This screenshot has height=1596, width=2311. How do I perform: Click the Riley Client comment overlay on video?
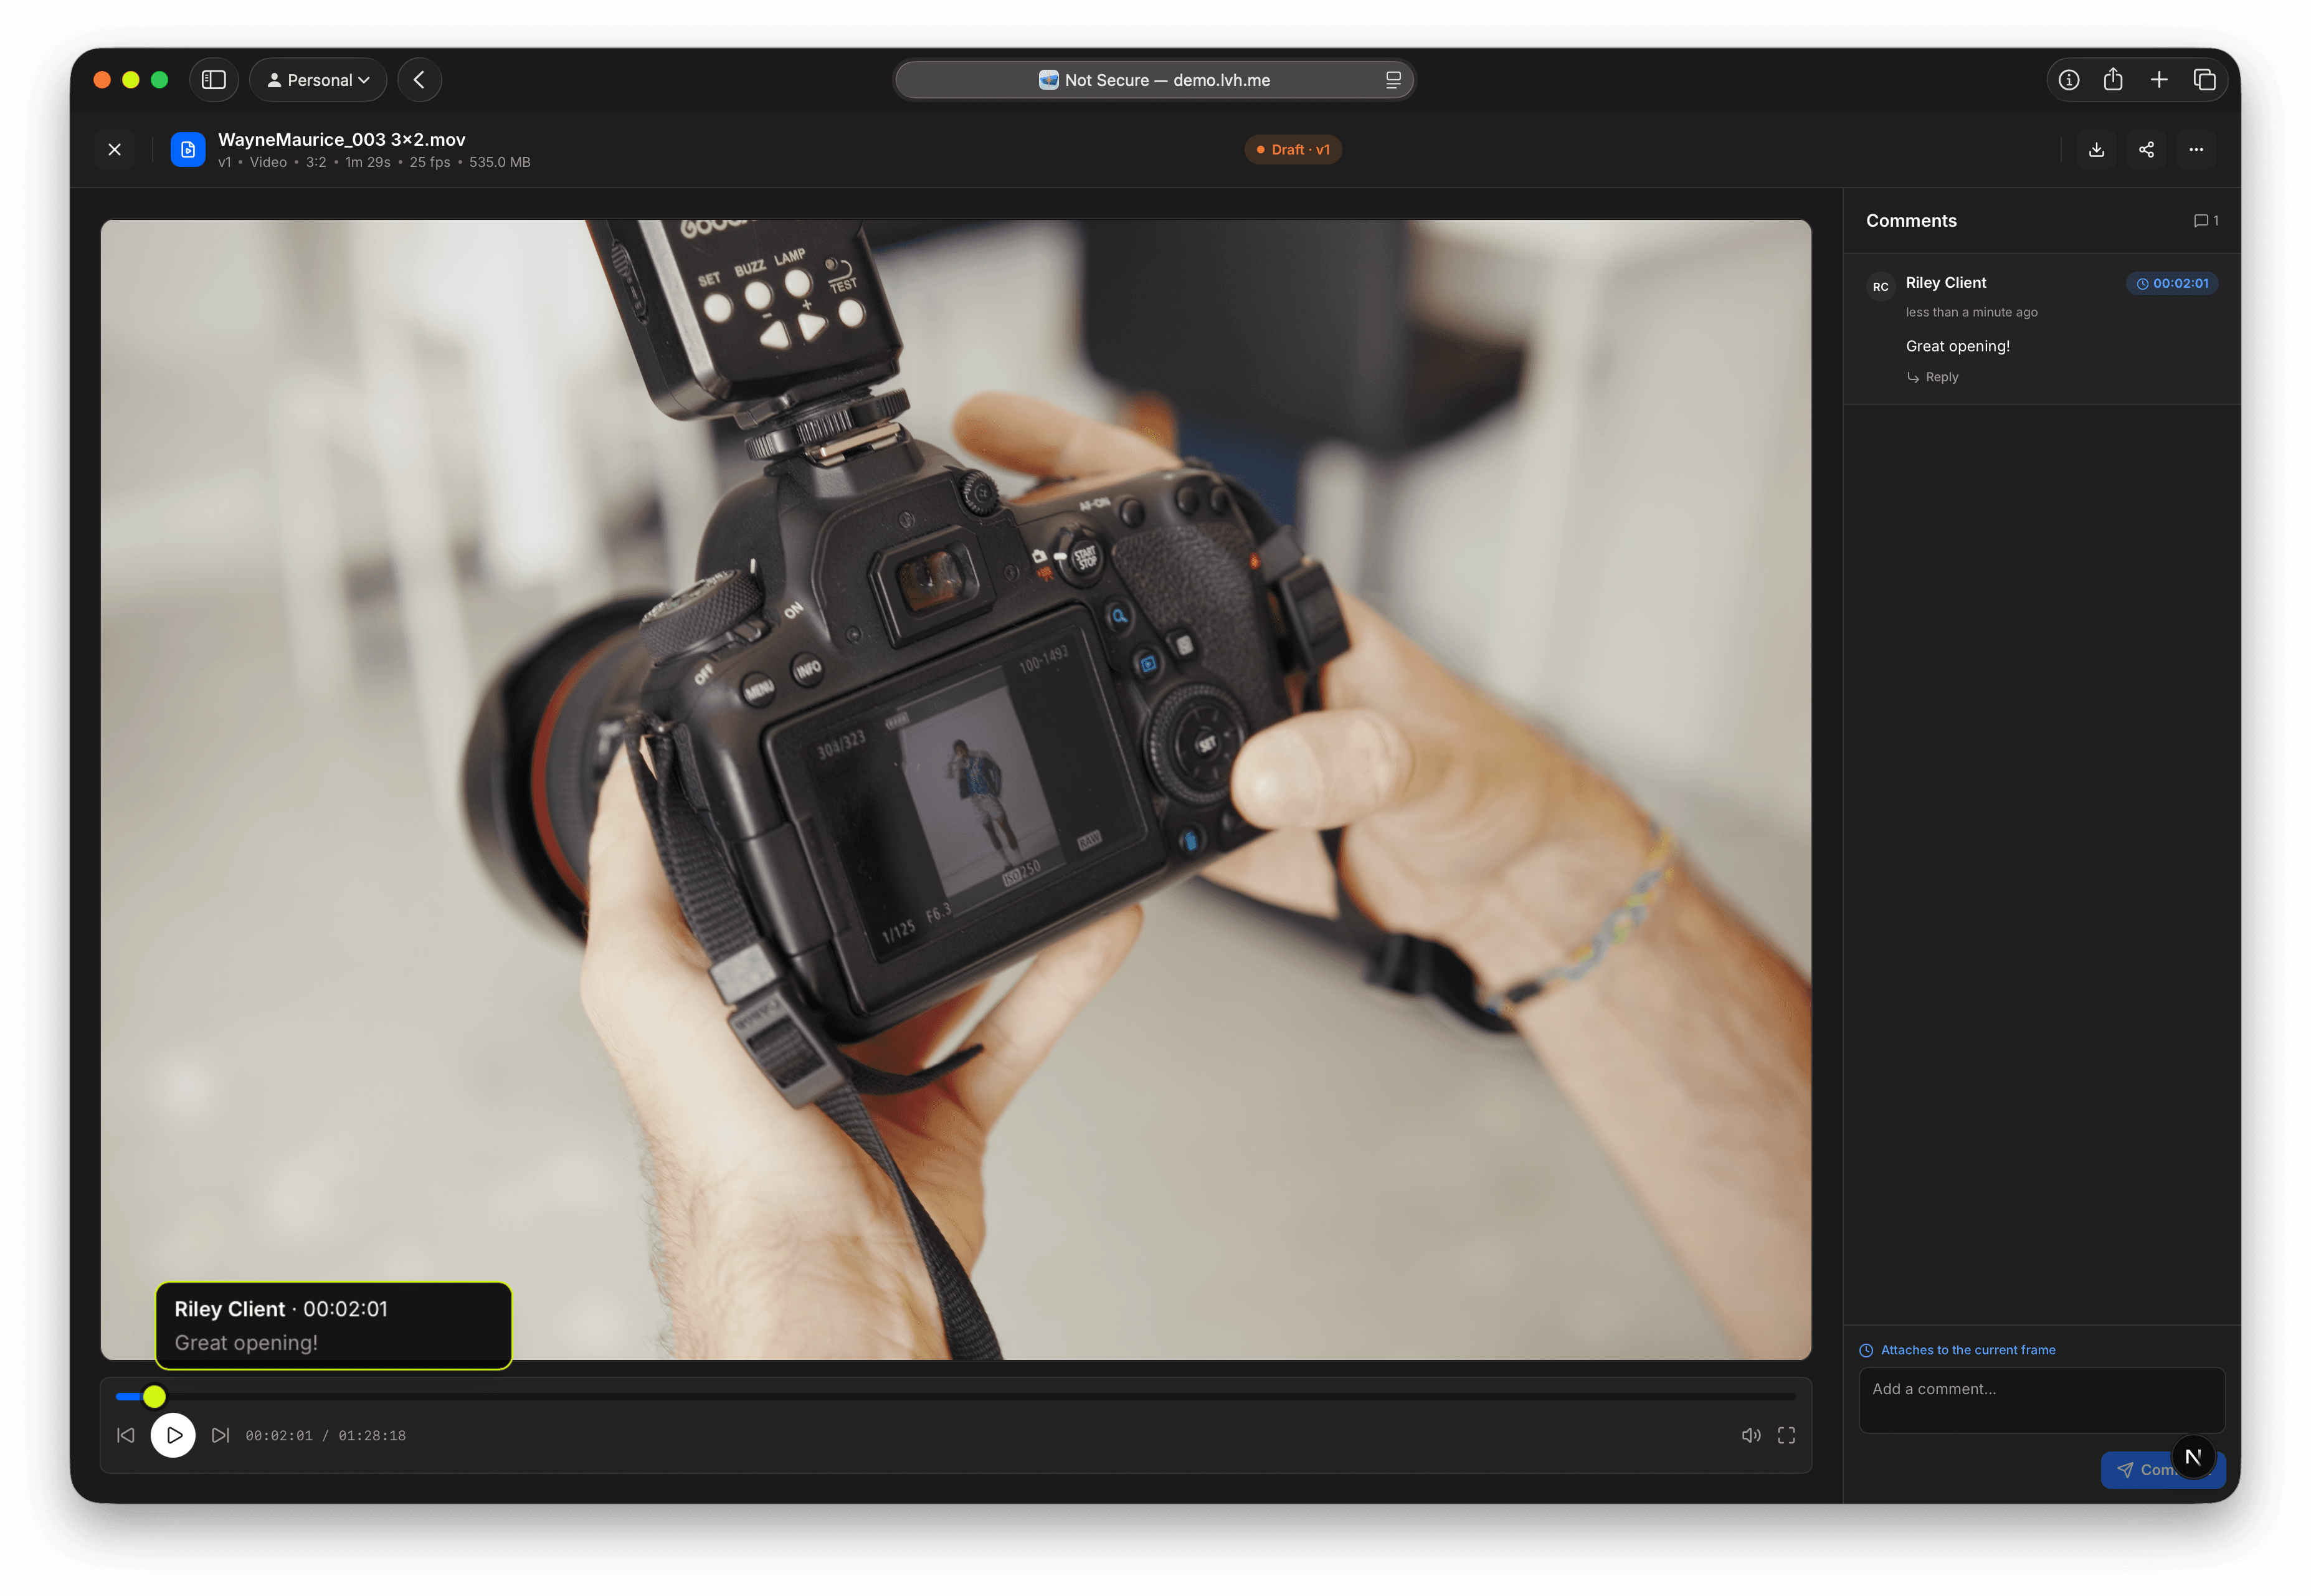[x=334, y=1326]
